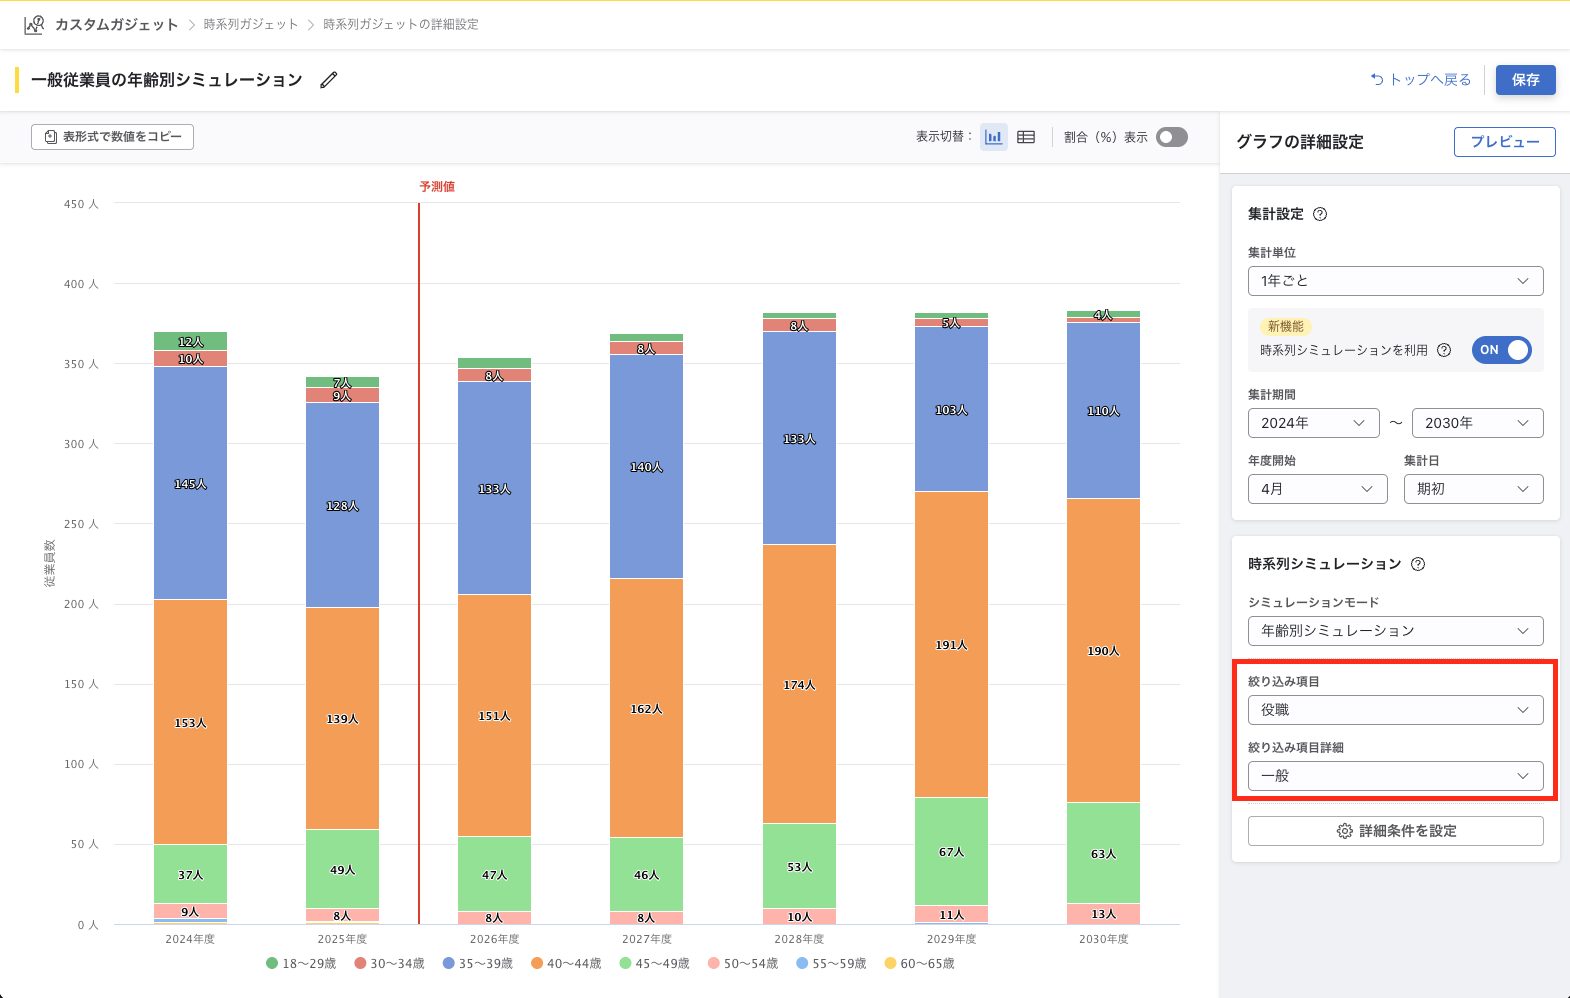The height and width of the screenshot is (998, 1570).
Task: Open the 集計単位 dropdown showing 1年ごと
Action: [1395, 281]
